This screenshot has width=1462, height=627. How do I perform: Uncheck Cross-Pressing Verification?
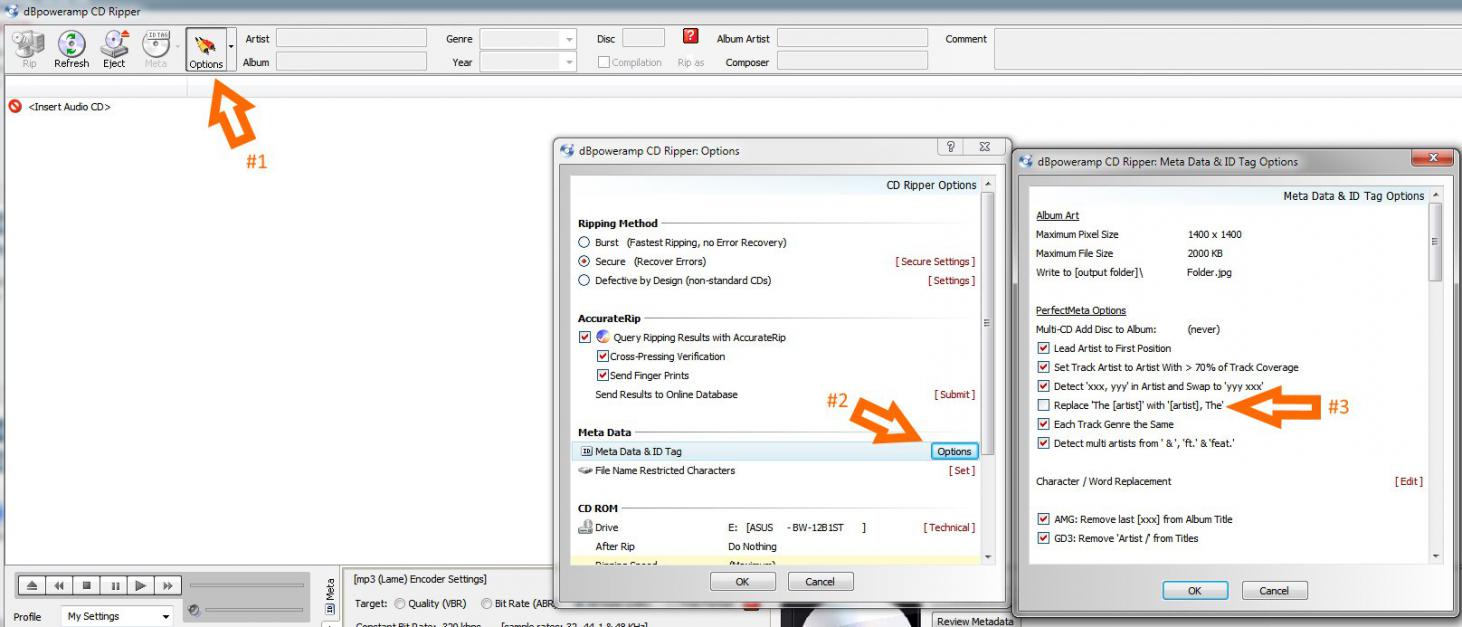(603, 357)
